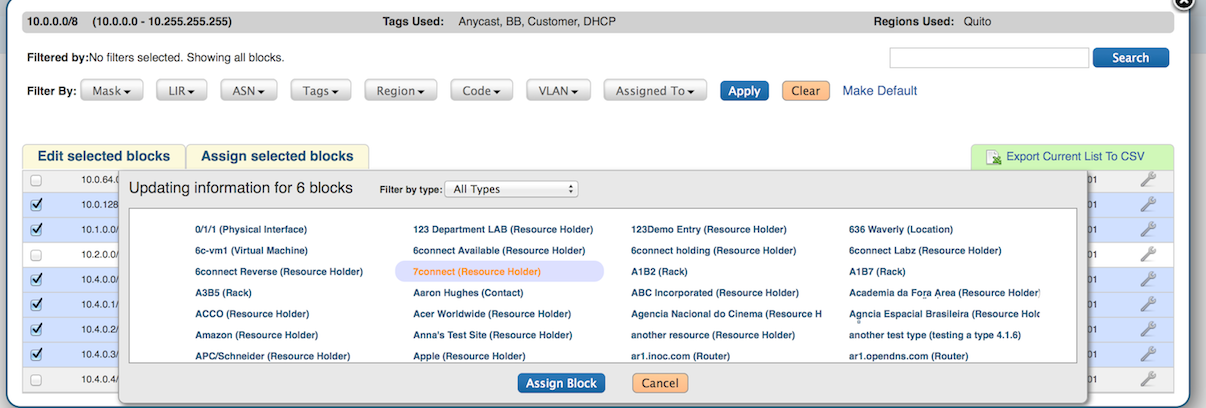Select the Assign selected blocks tab
This screenshot has width=1206, height=408.
tap(277, 156)
